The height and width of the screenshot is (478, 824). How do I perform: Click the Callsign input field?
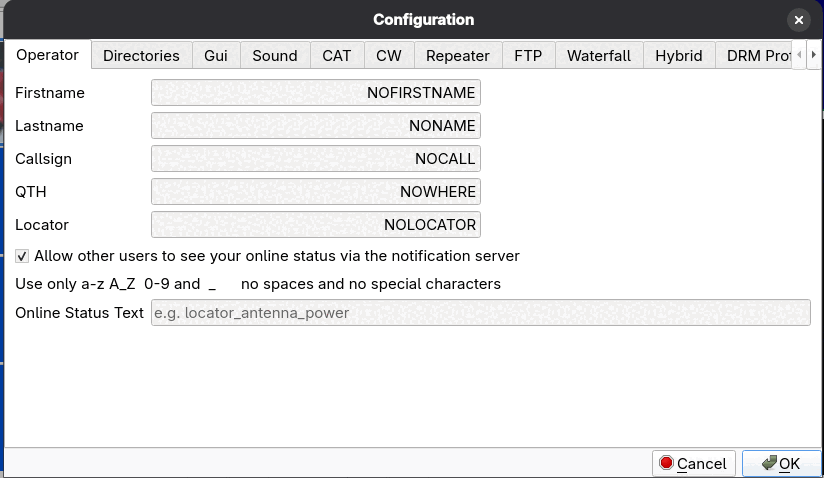[316, 159]
